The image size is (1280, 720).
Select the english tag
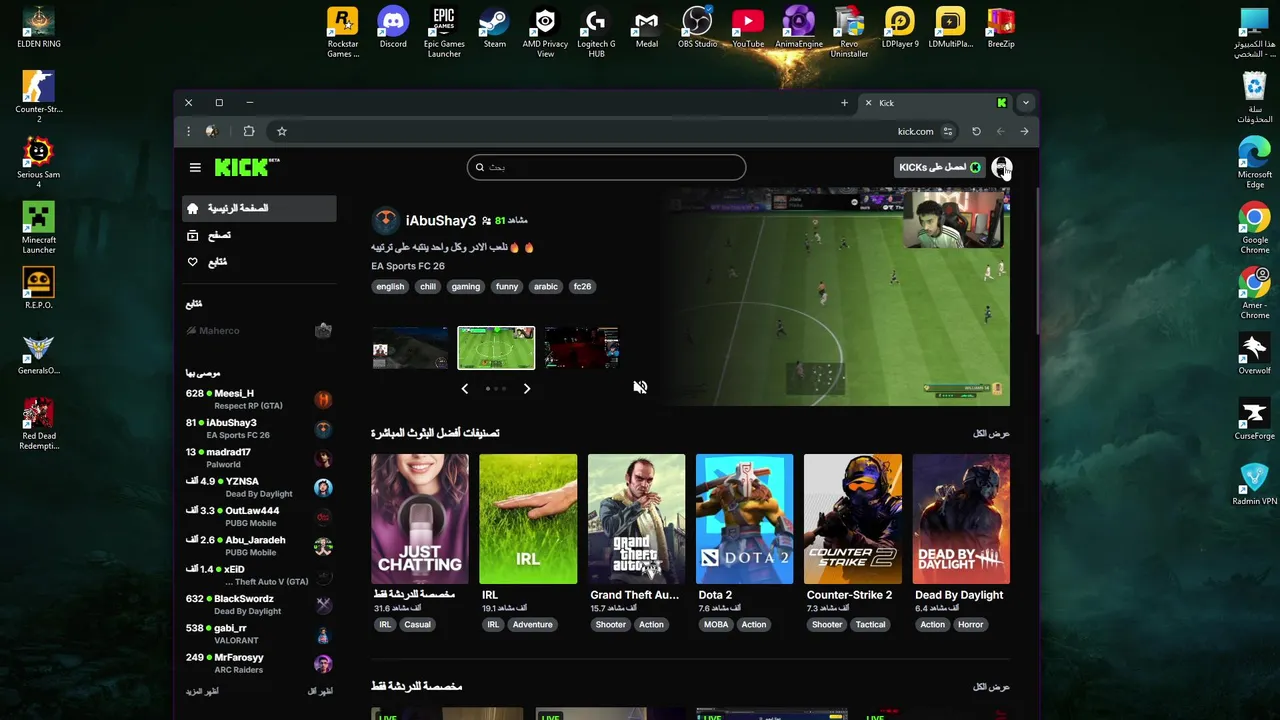pos(390,286)
